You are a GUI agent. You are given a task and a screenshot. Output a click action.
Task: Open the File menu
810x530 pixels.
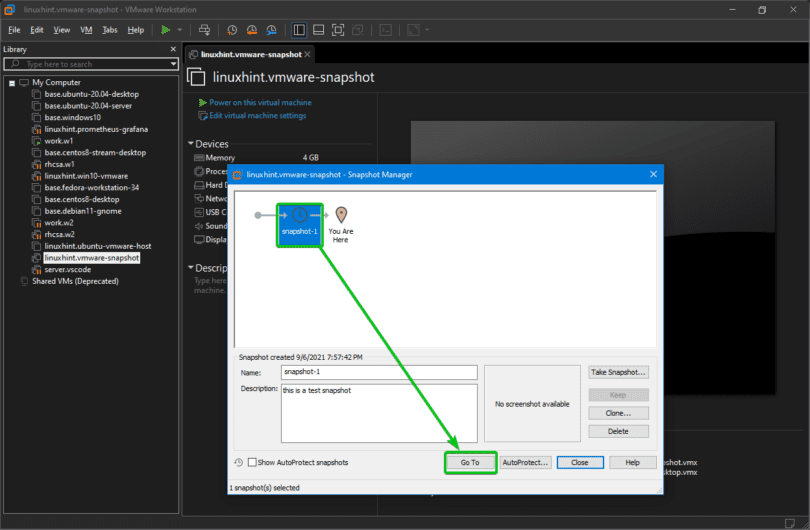[x=14, y=30]
